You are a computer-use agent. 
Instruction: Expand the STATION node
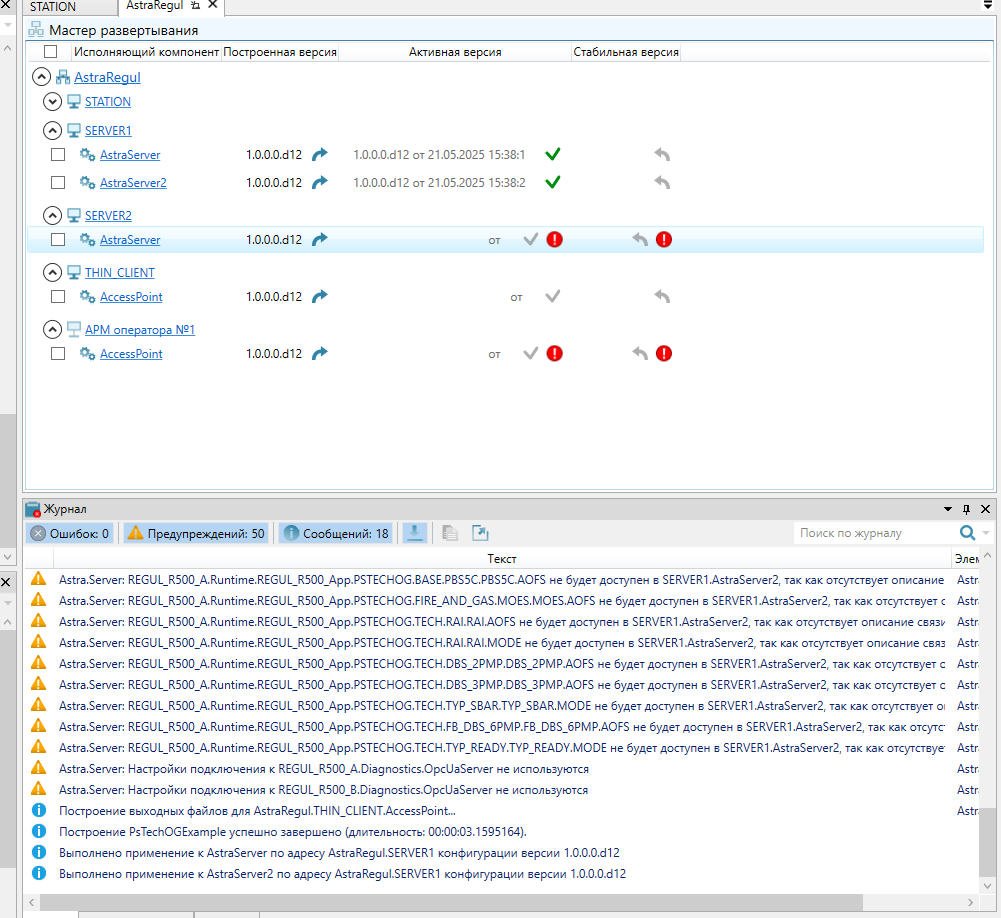52,102
